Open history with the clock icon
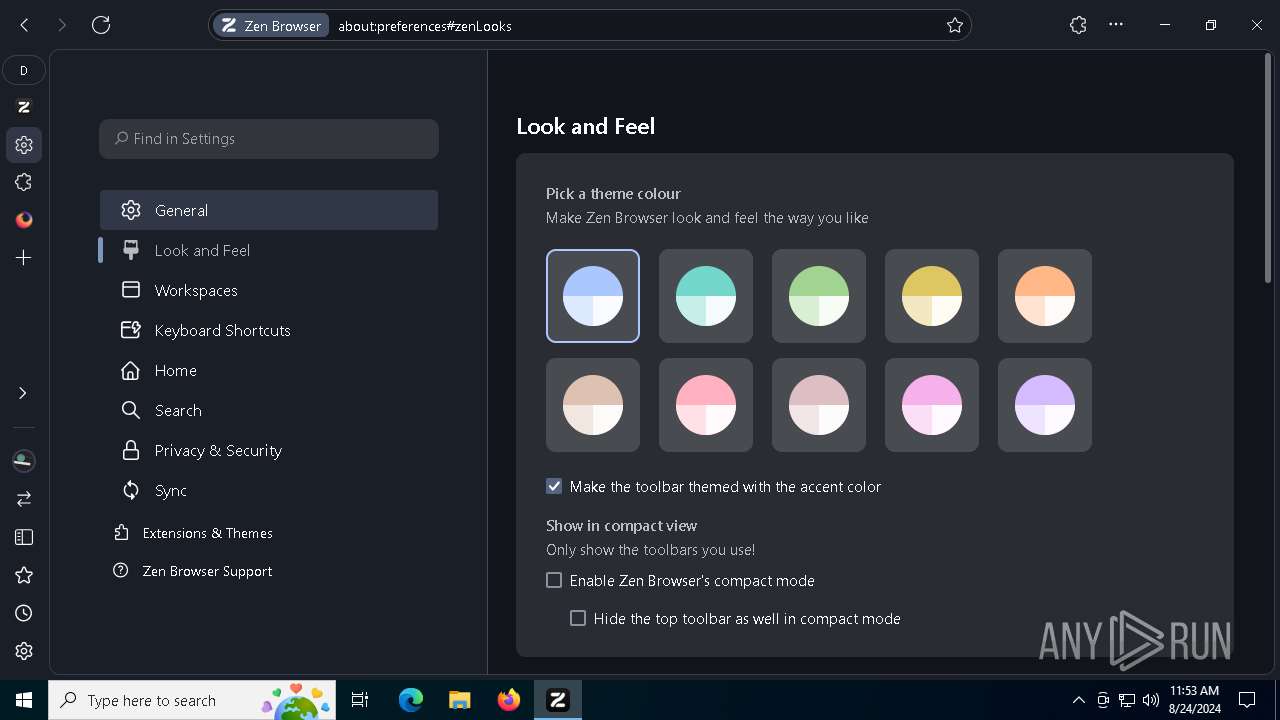Screen dimensions: 1280x720 (x=24, y=613)
